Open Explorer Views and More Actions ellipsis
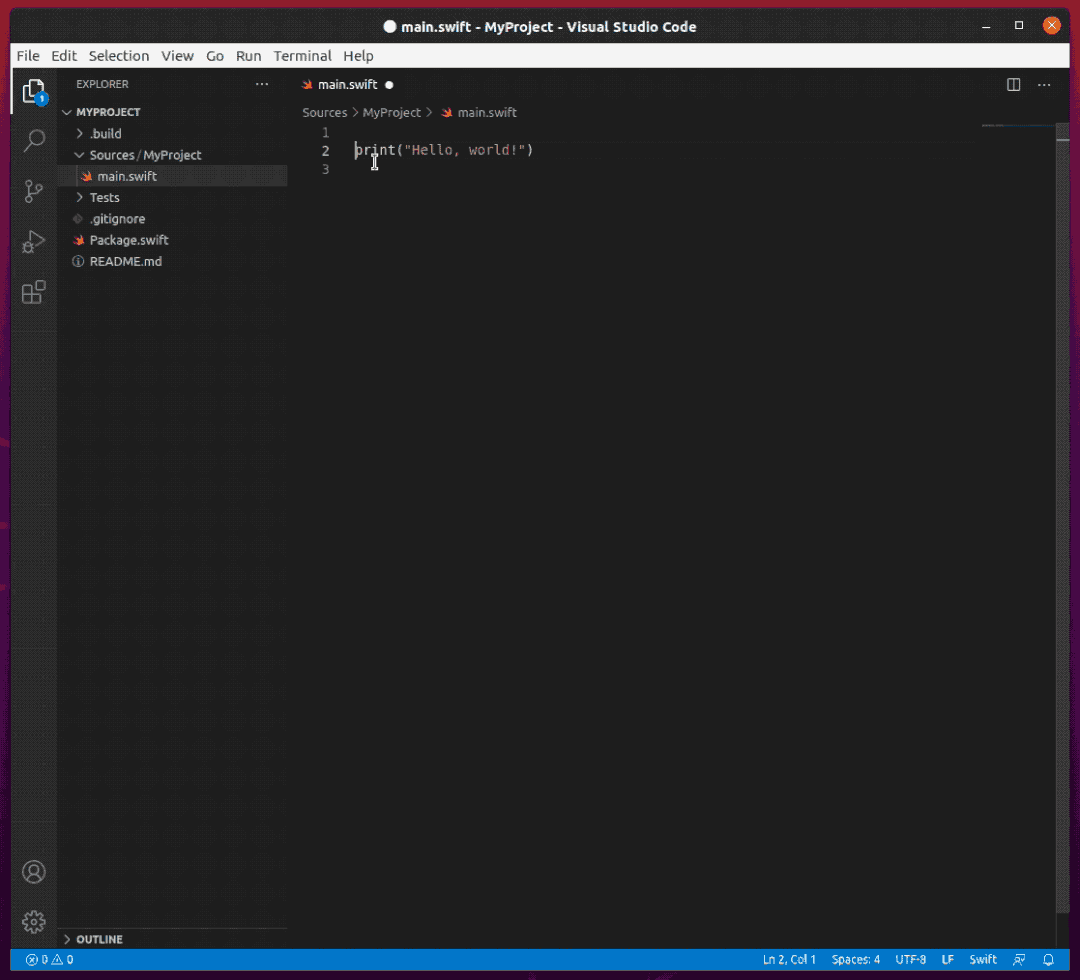 262,84
